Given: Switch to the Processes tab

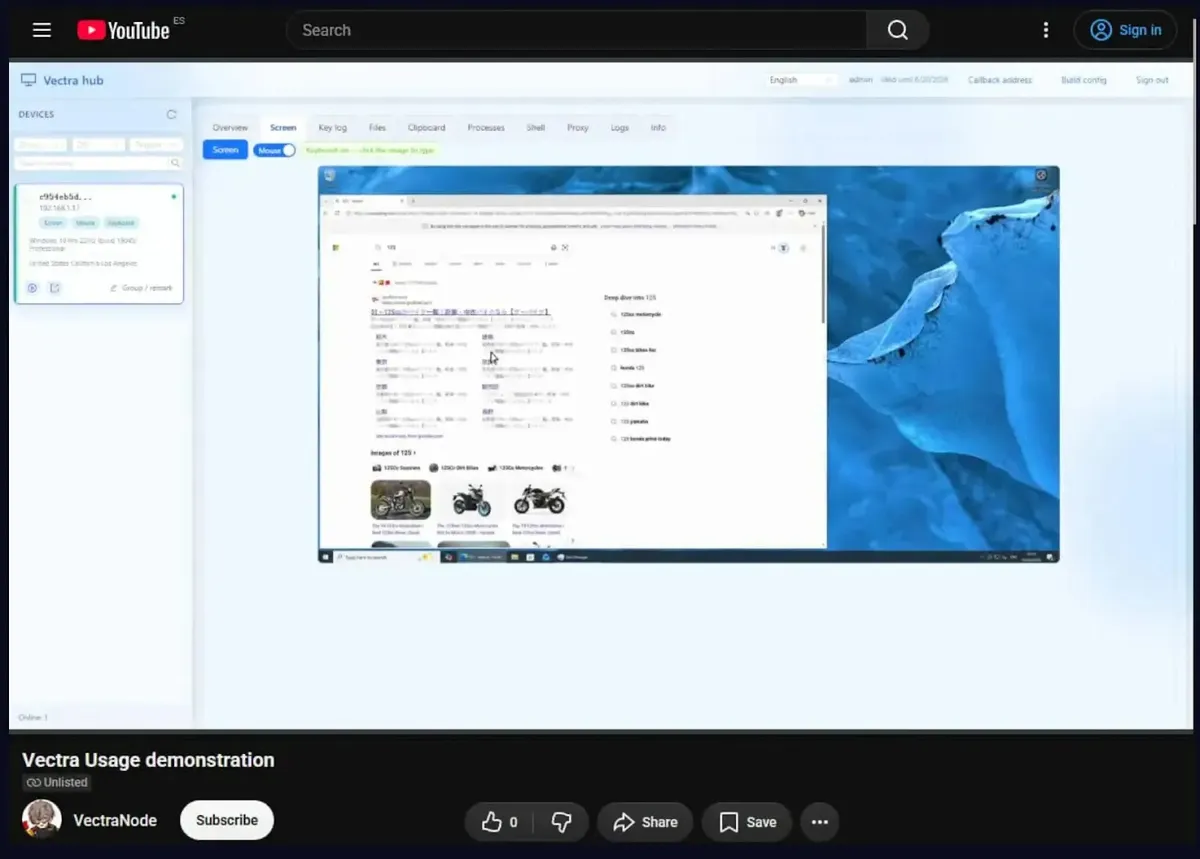Looking at the screenshot, I should coord(486,128).
